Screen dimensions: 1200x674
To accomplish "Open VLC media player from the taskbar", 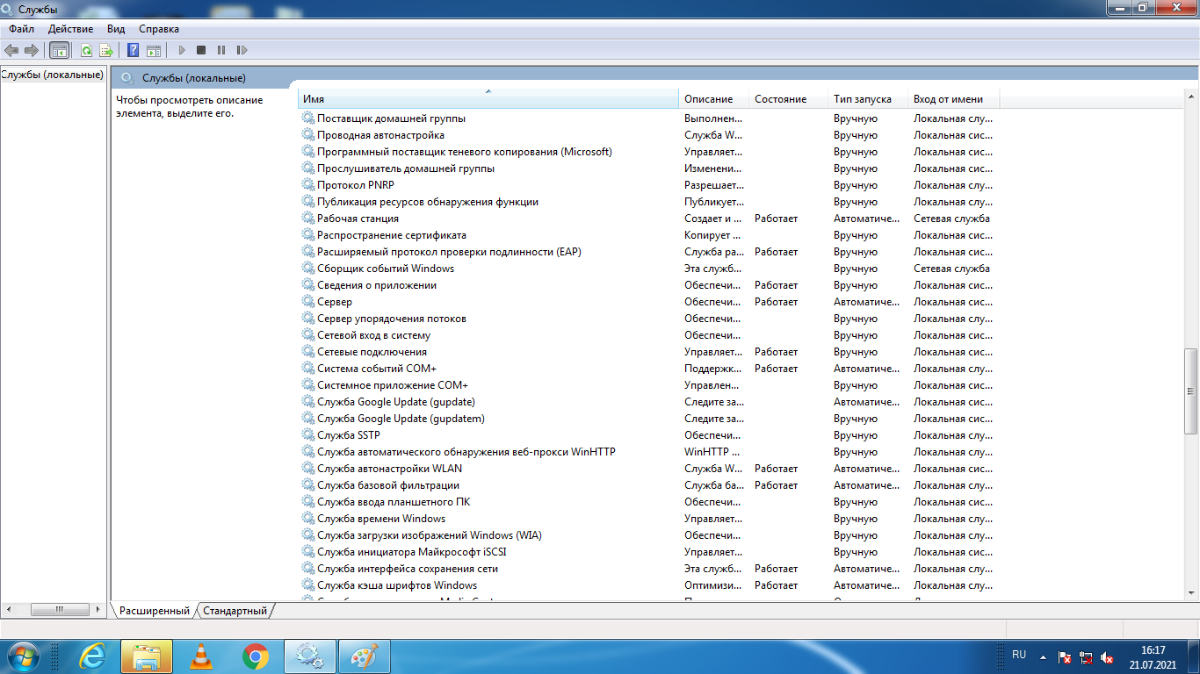I will pyautogui.click(x=201, y=657).
